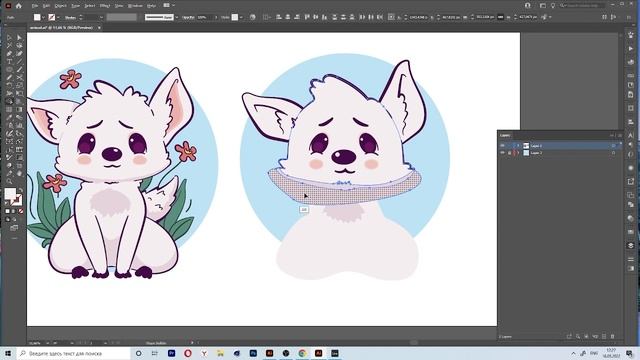
Task: Open the stroke weight dropdown
Action: click(102, 18)
